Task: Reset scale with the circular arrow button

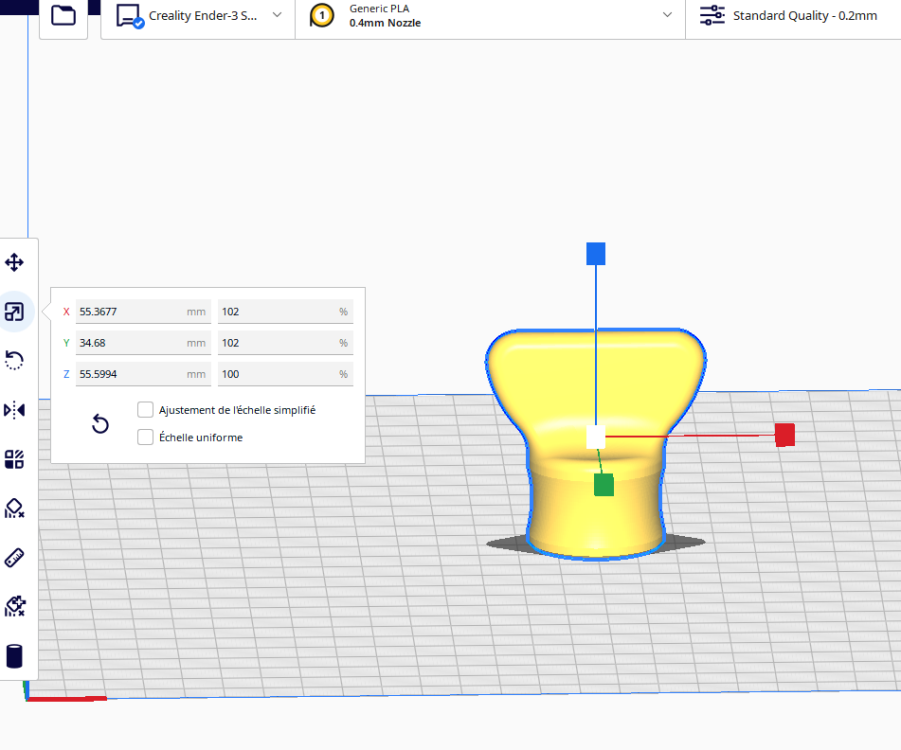Action: click(x=100, y=424)
